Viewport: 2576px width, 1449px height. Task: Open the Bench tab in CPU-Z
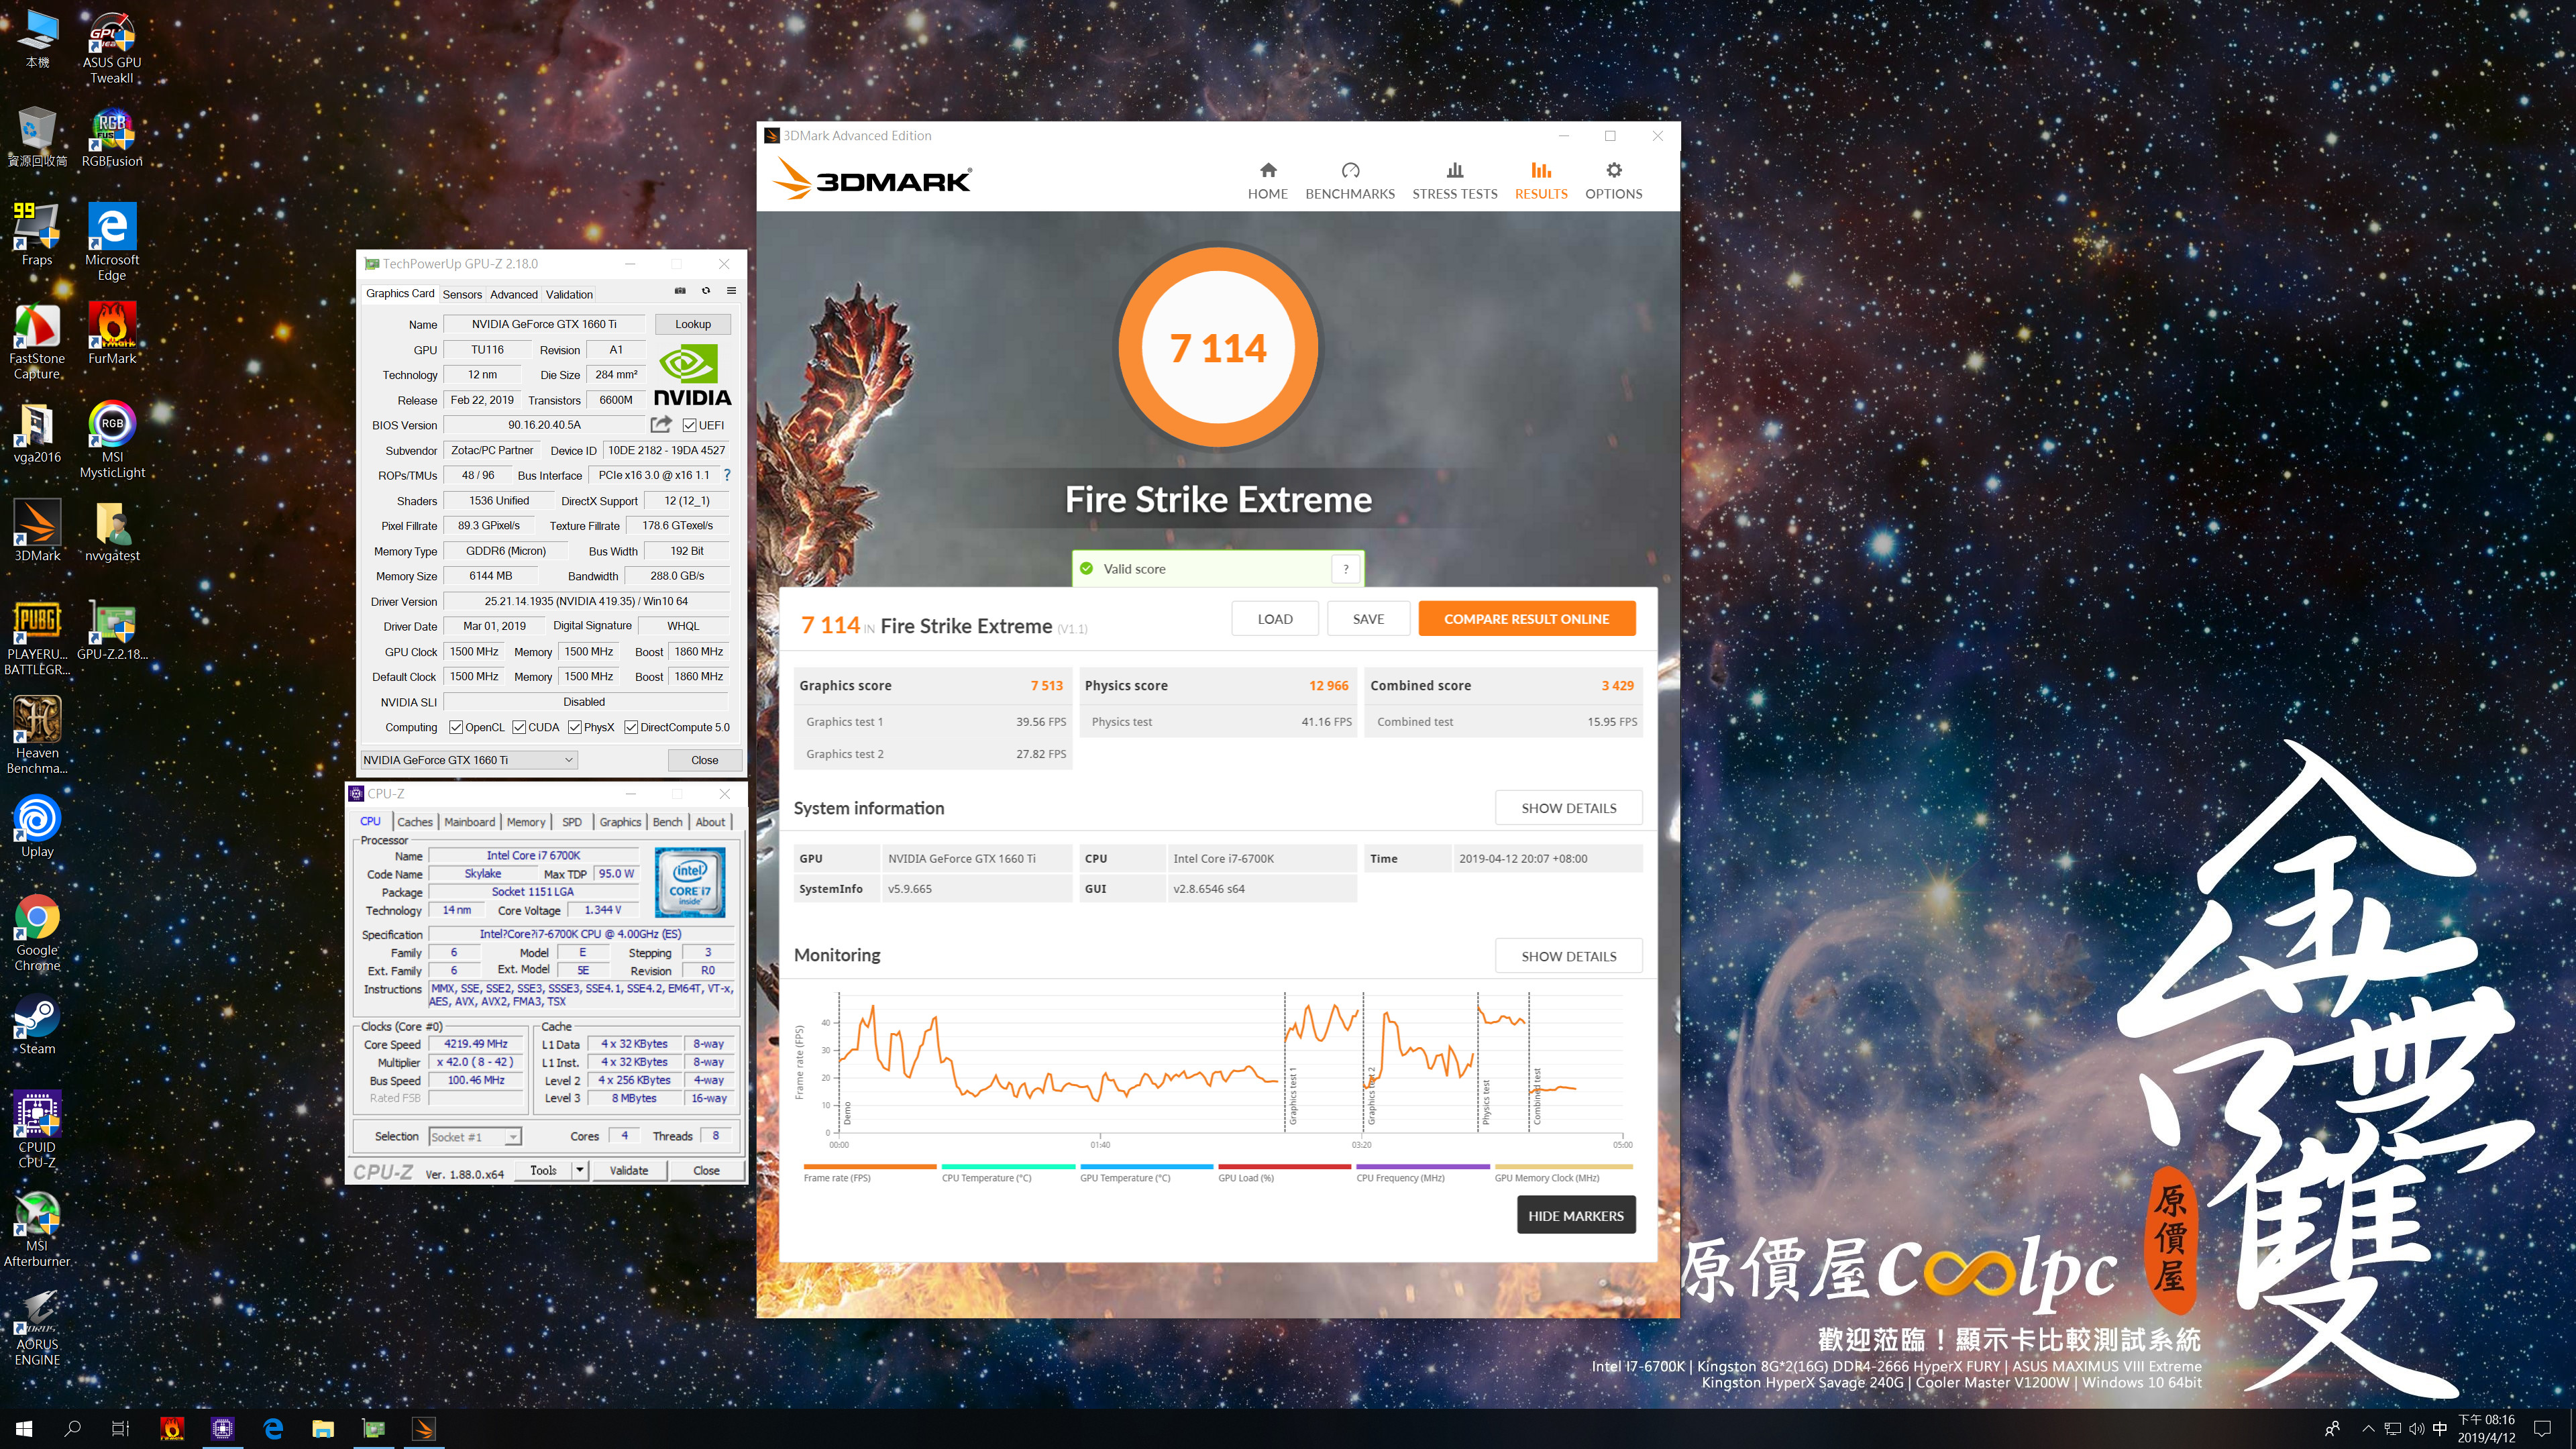667,822
